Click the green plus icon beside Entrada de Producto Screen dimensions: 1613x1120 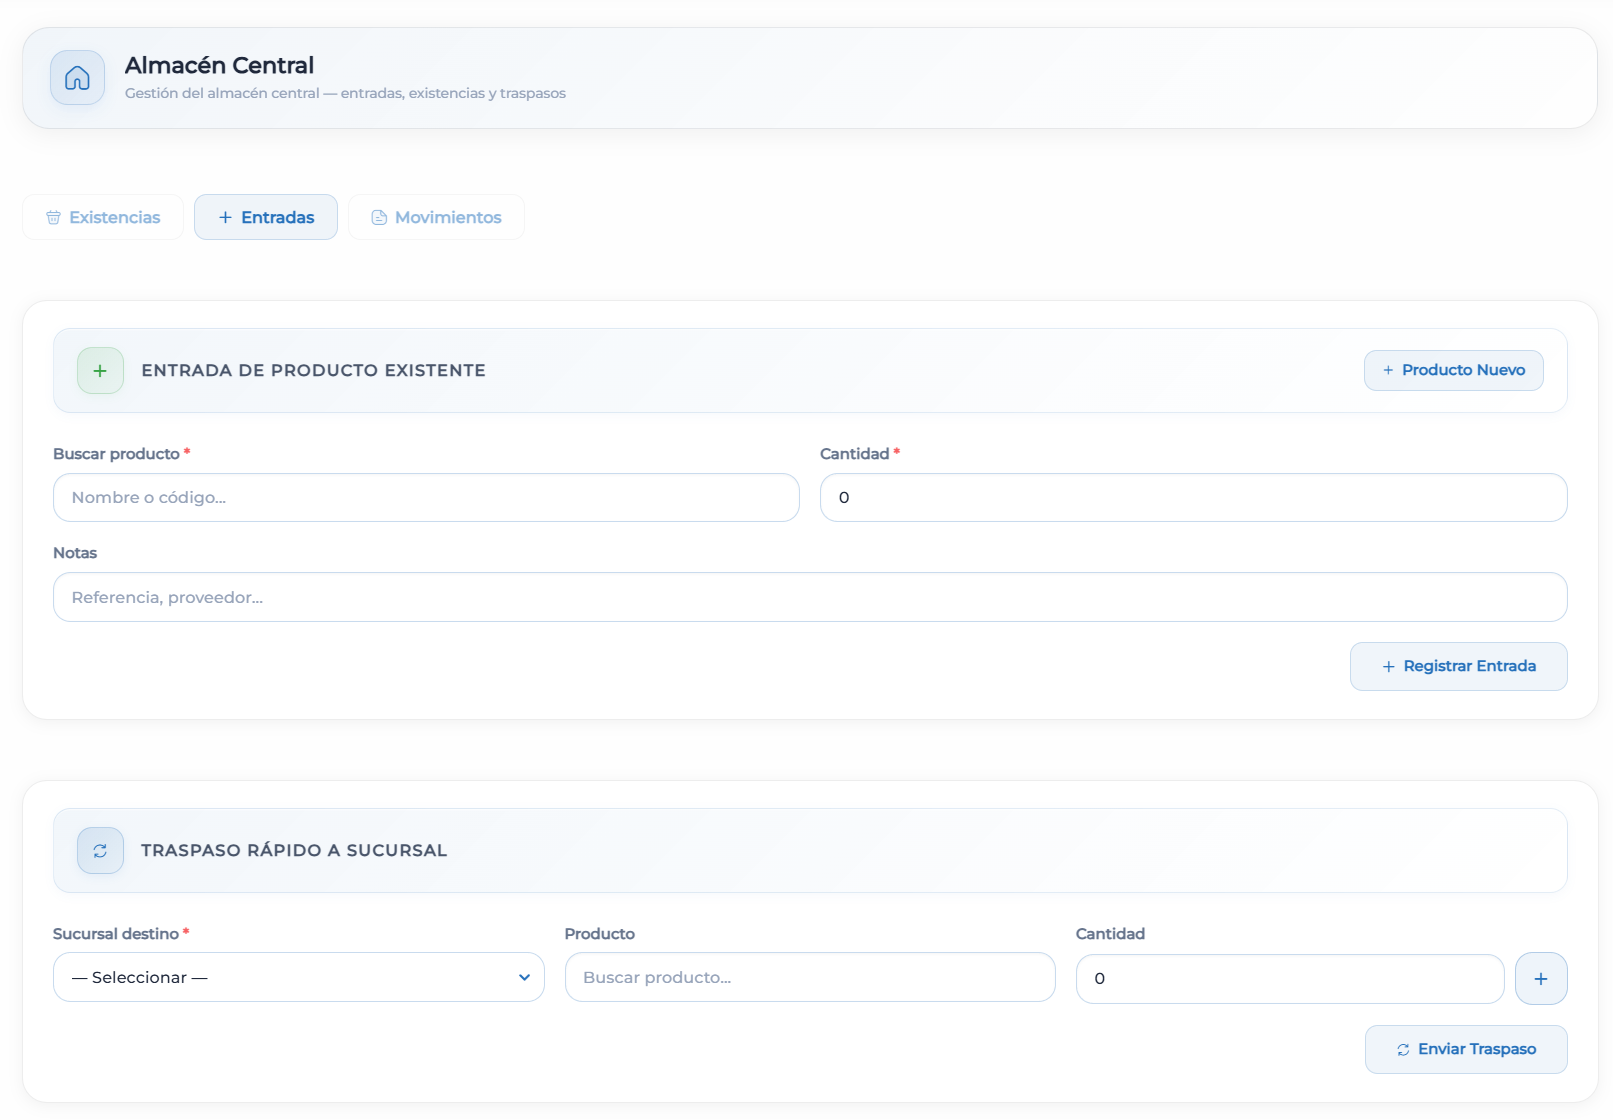coord(100,371)
